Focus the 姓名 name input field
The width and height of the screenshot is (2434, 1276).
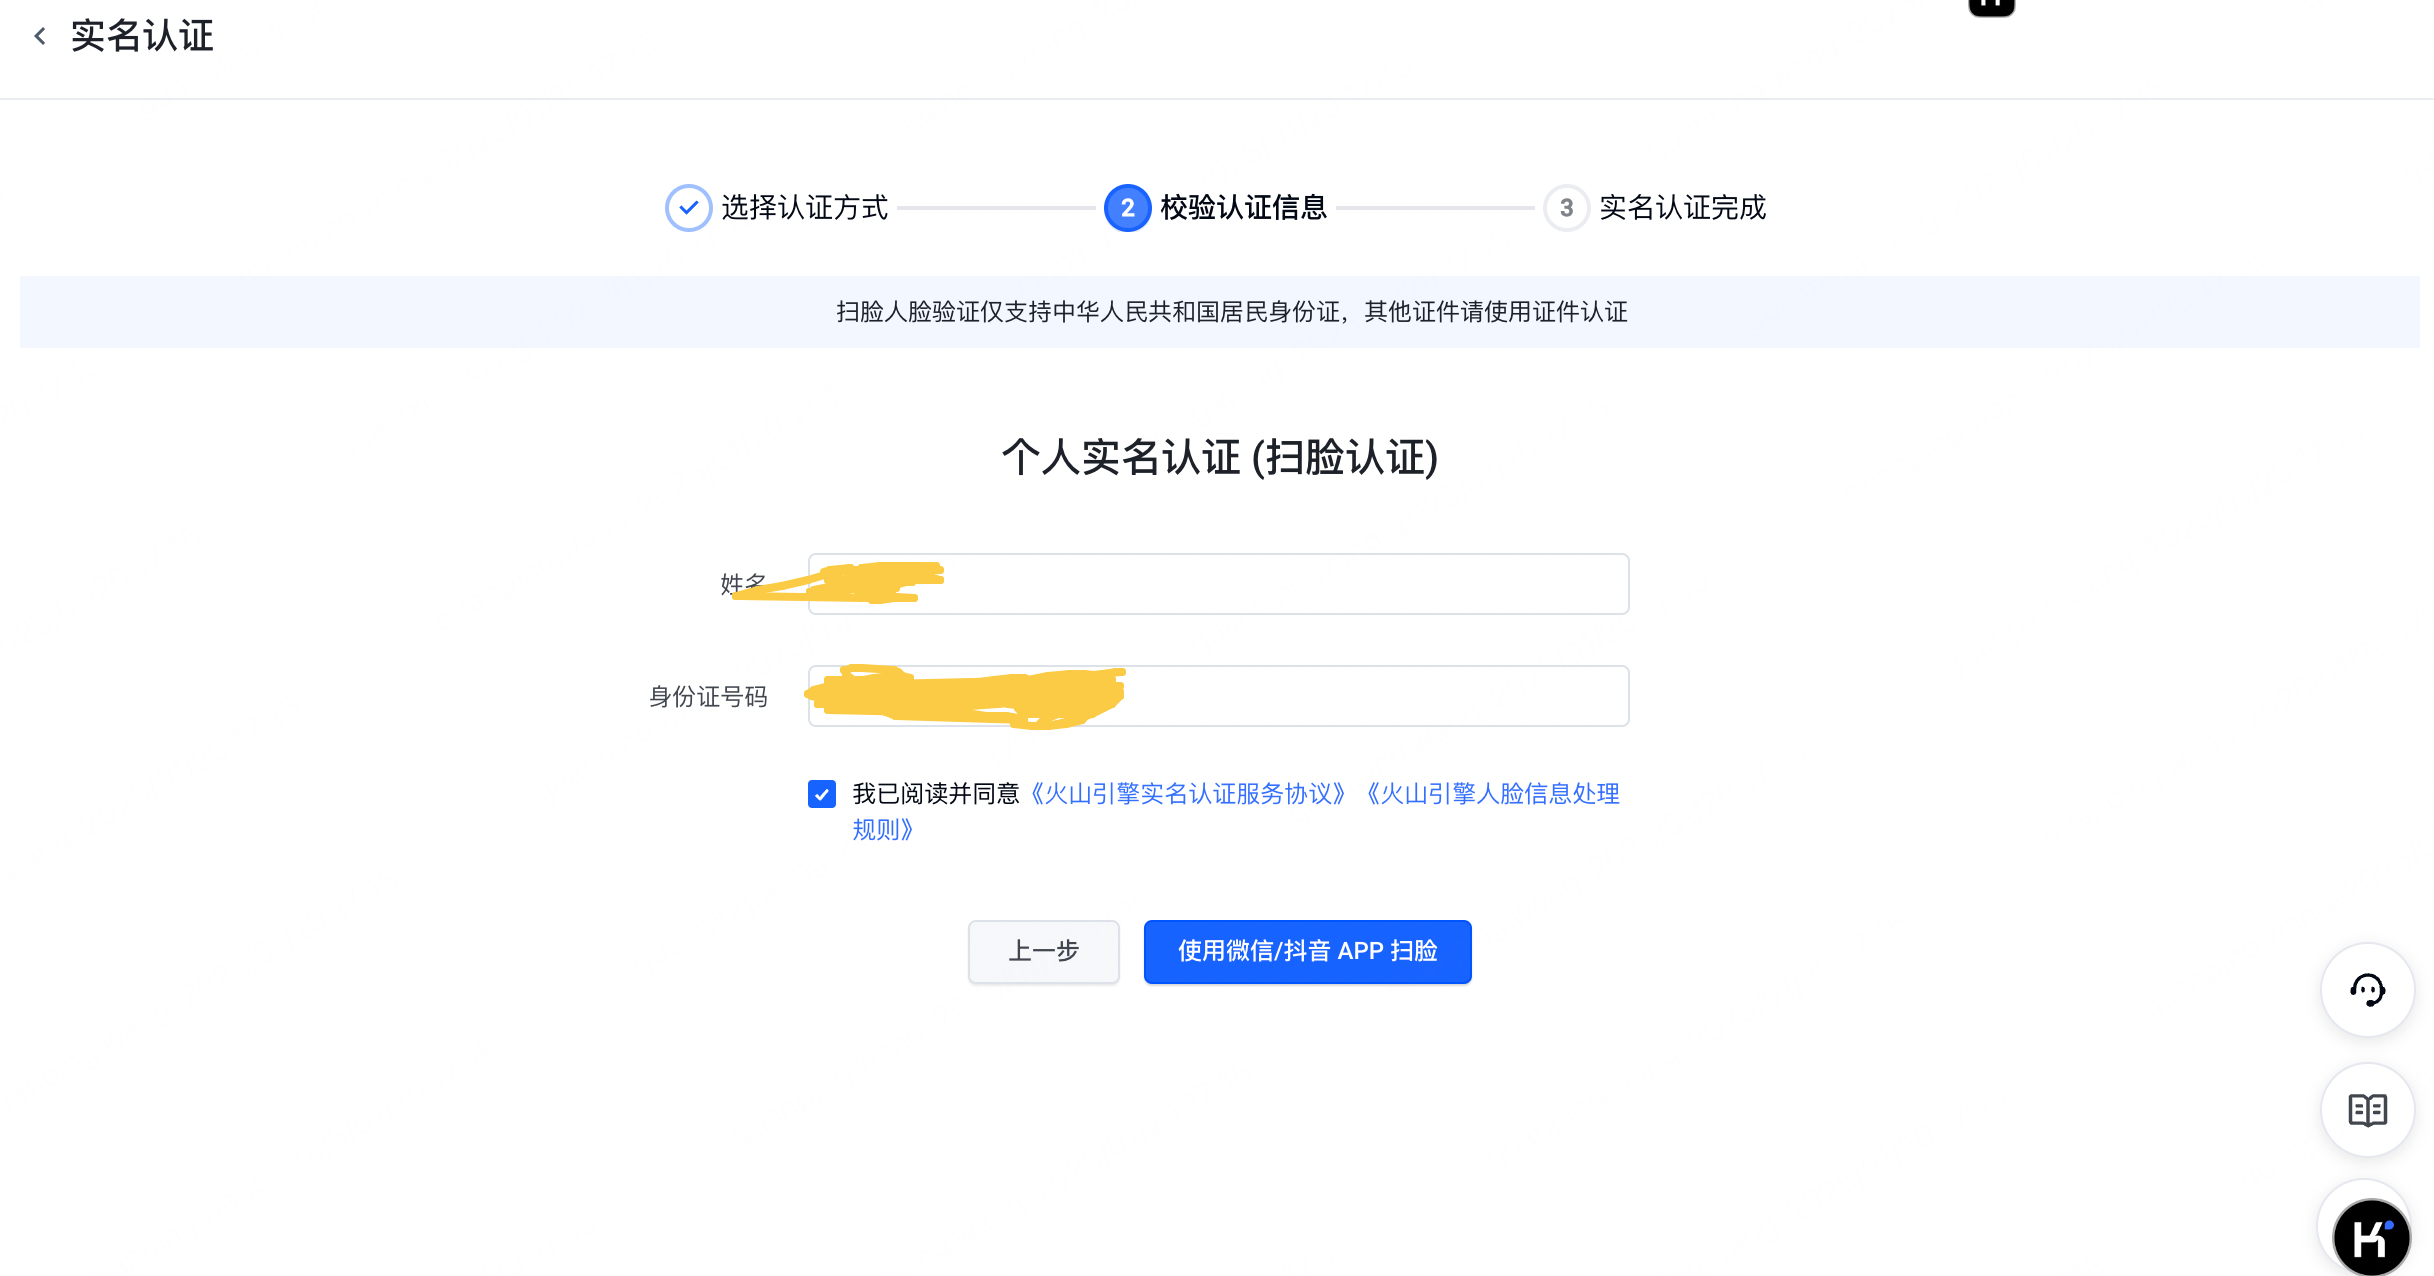(x=1218, y=584)
